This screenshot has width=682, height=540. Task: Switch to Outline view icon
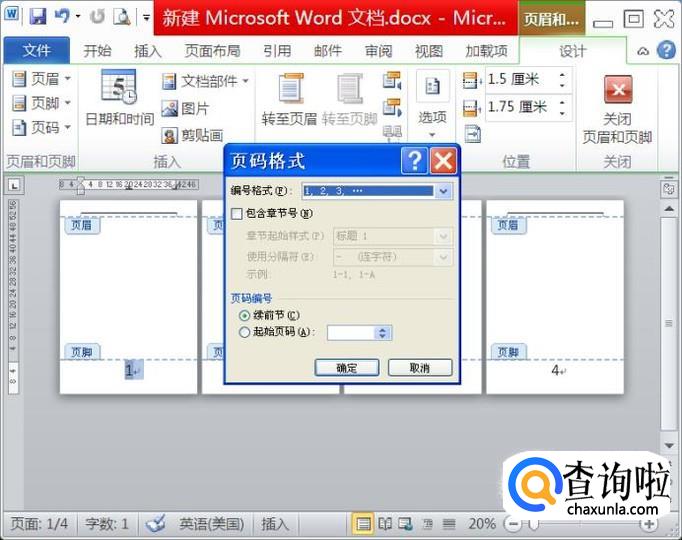[x=428, y=524]
